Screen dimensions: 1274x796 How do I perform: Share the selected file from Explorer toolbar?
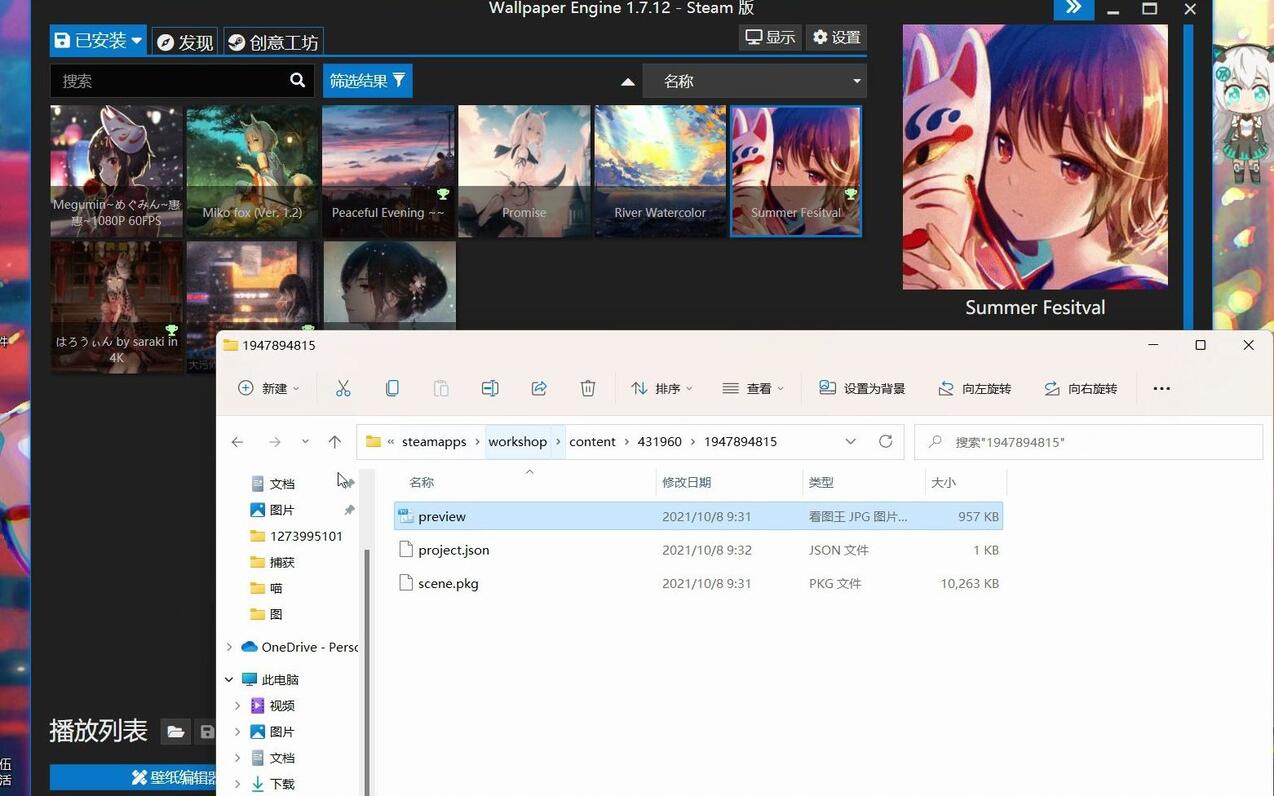coord(539,388)
